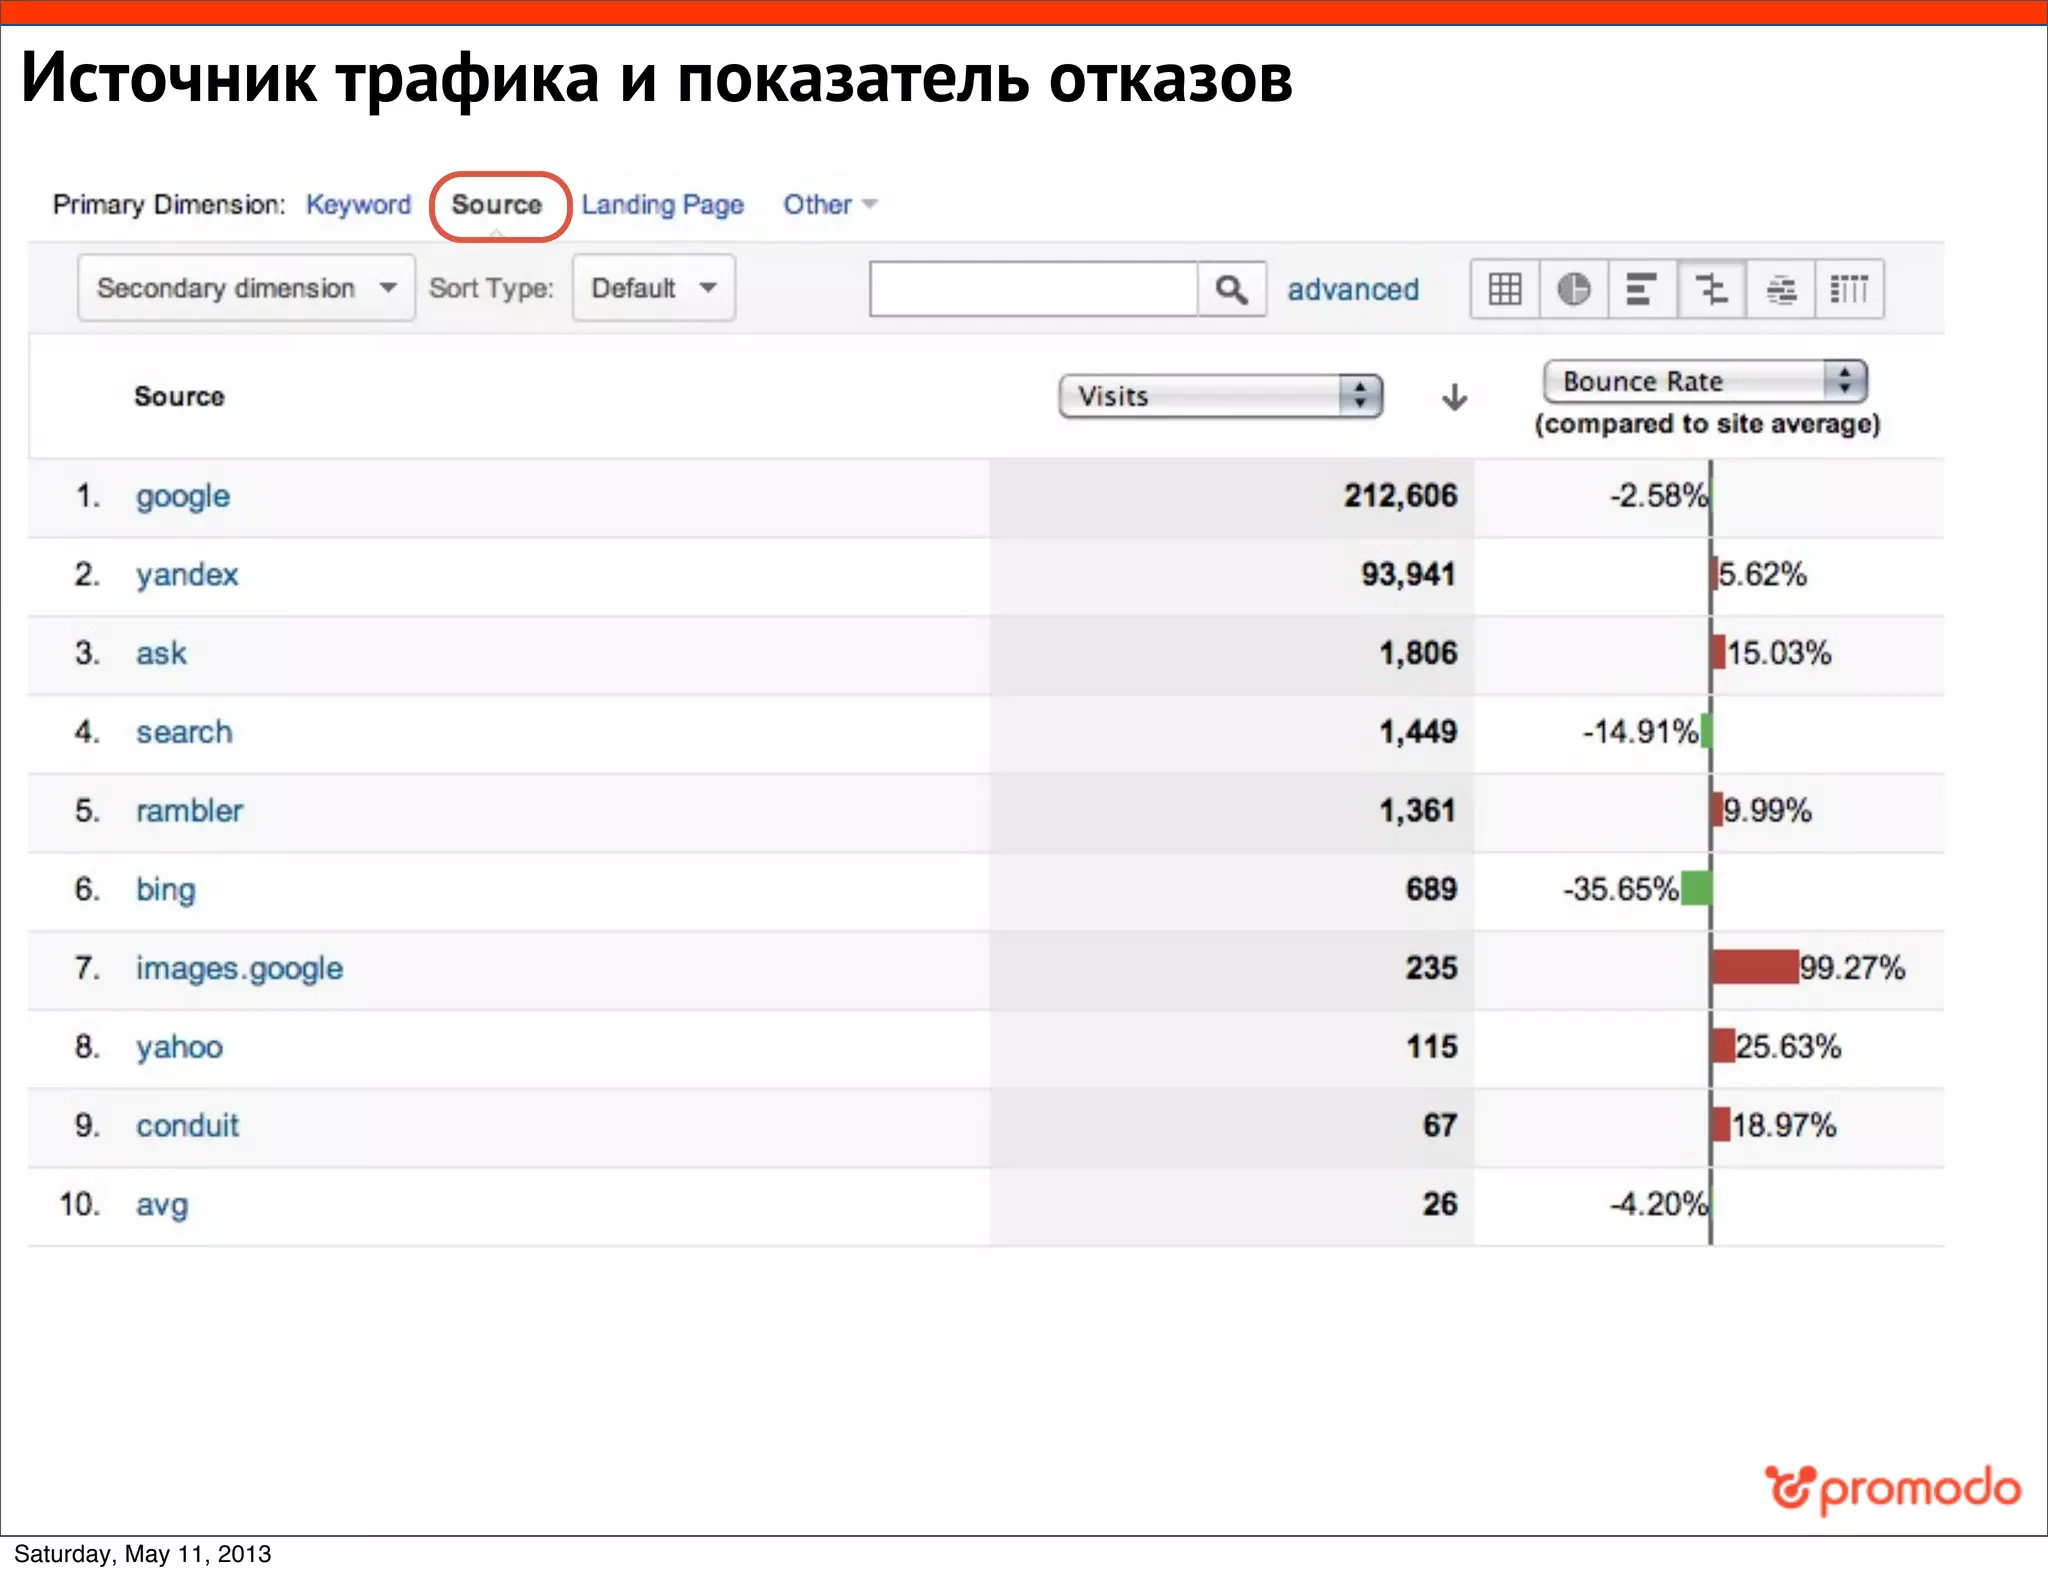Select the 93,941 visits value

(1408, 575)
